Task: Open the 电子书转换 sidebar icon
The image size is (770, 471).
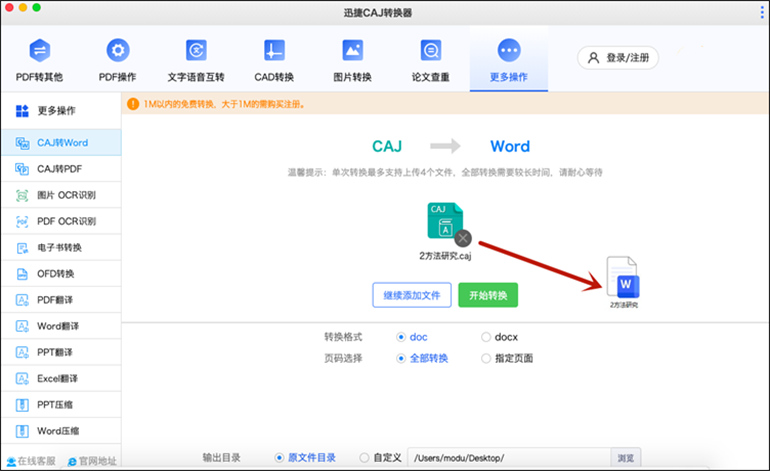Action: point(22,248)
